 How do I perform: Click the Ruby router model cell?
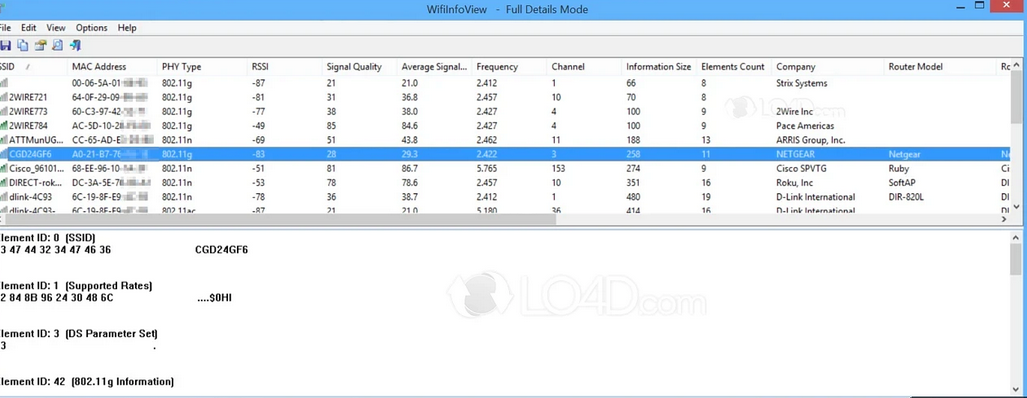[x=899, y=168]
